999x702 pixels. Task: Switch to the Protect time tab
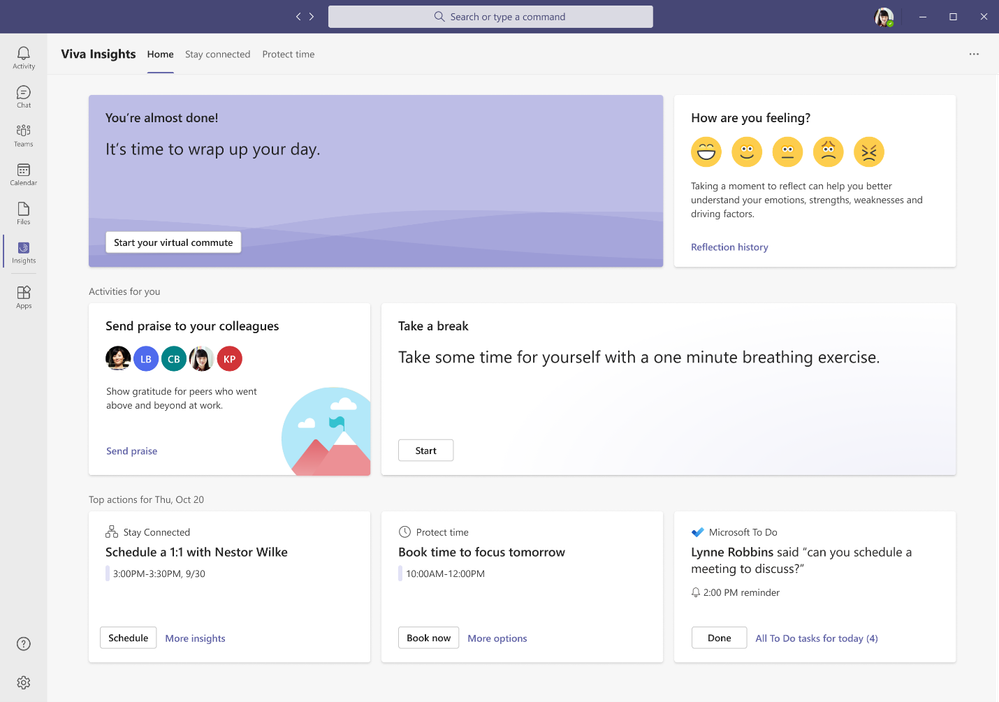tap(288, 54)
